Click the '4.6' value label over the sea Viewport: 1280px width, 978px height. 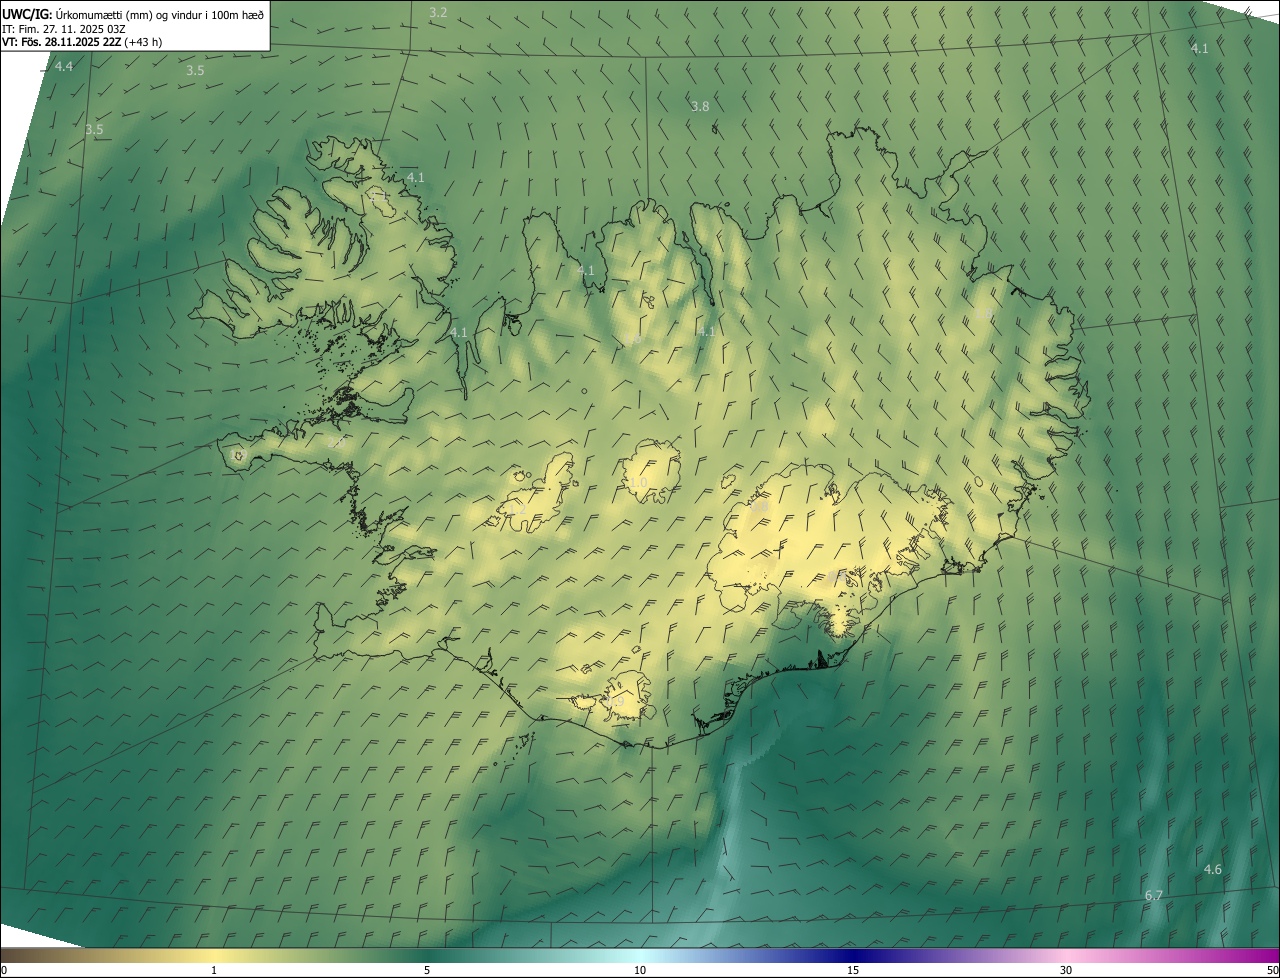click(1212, 869)
